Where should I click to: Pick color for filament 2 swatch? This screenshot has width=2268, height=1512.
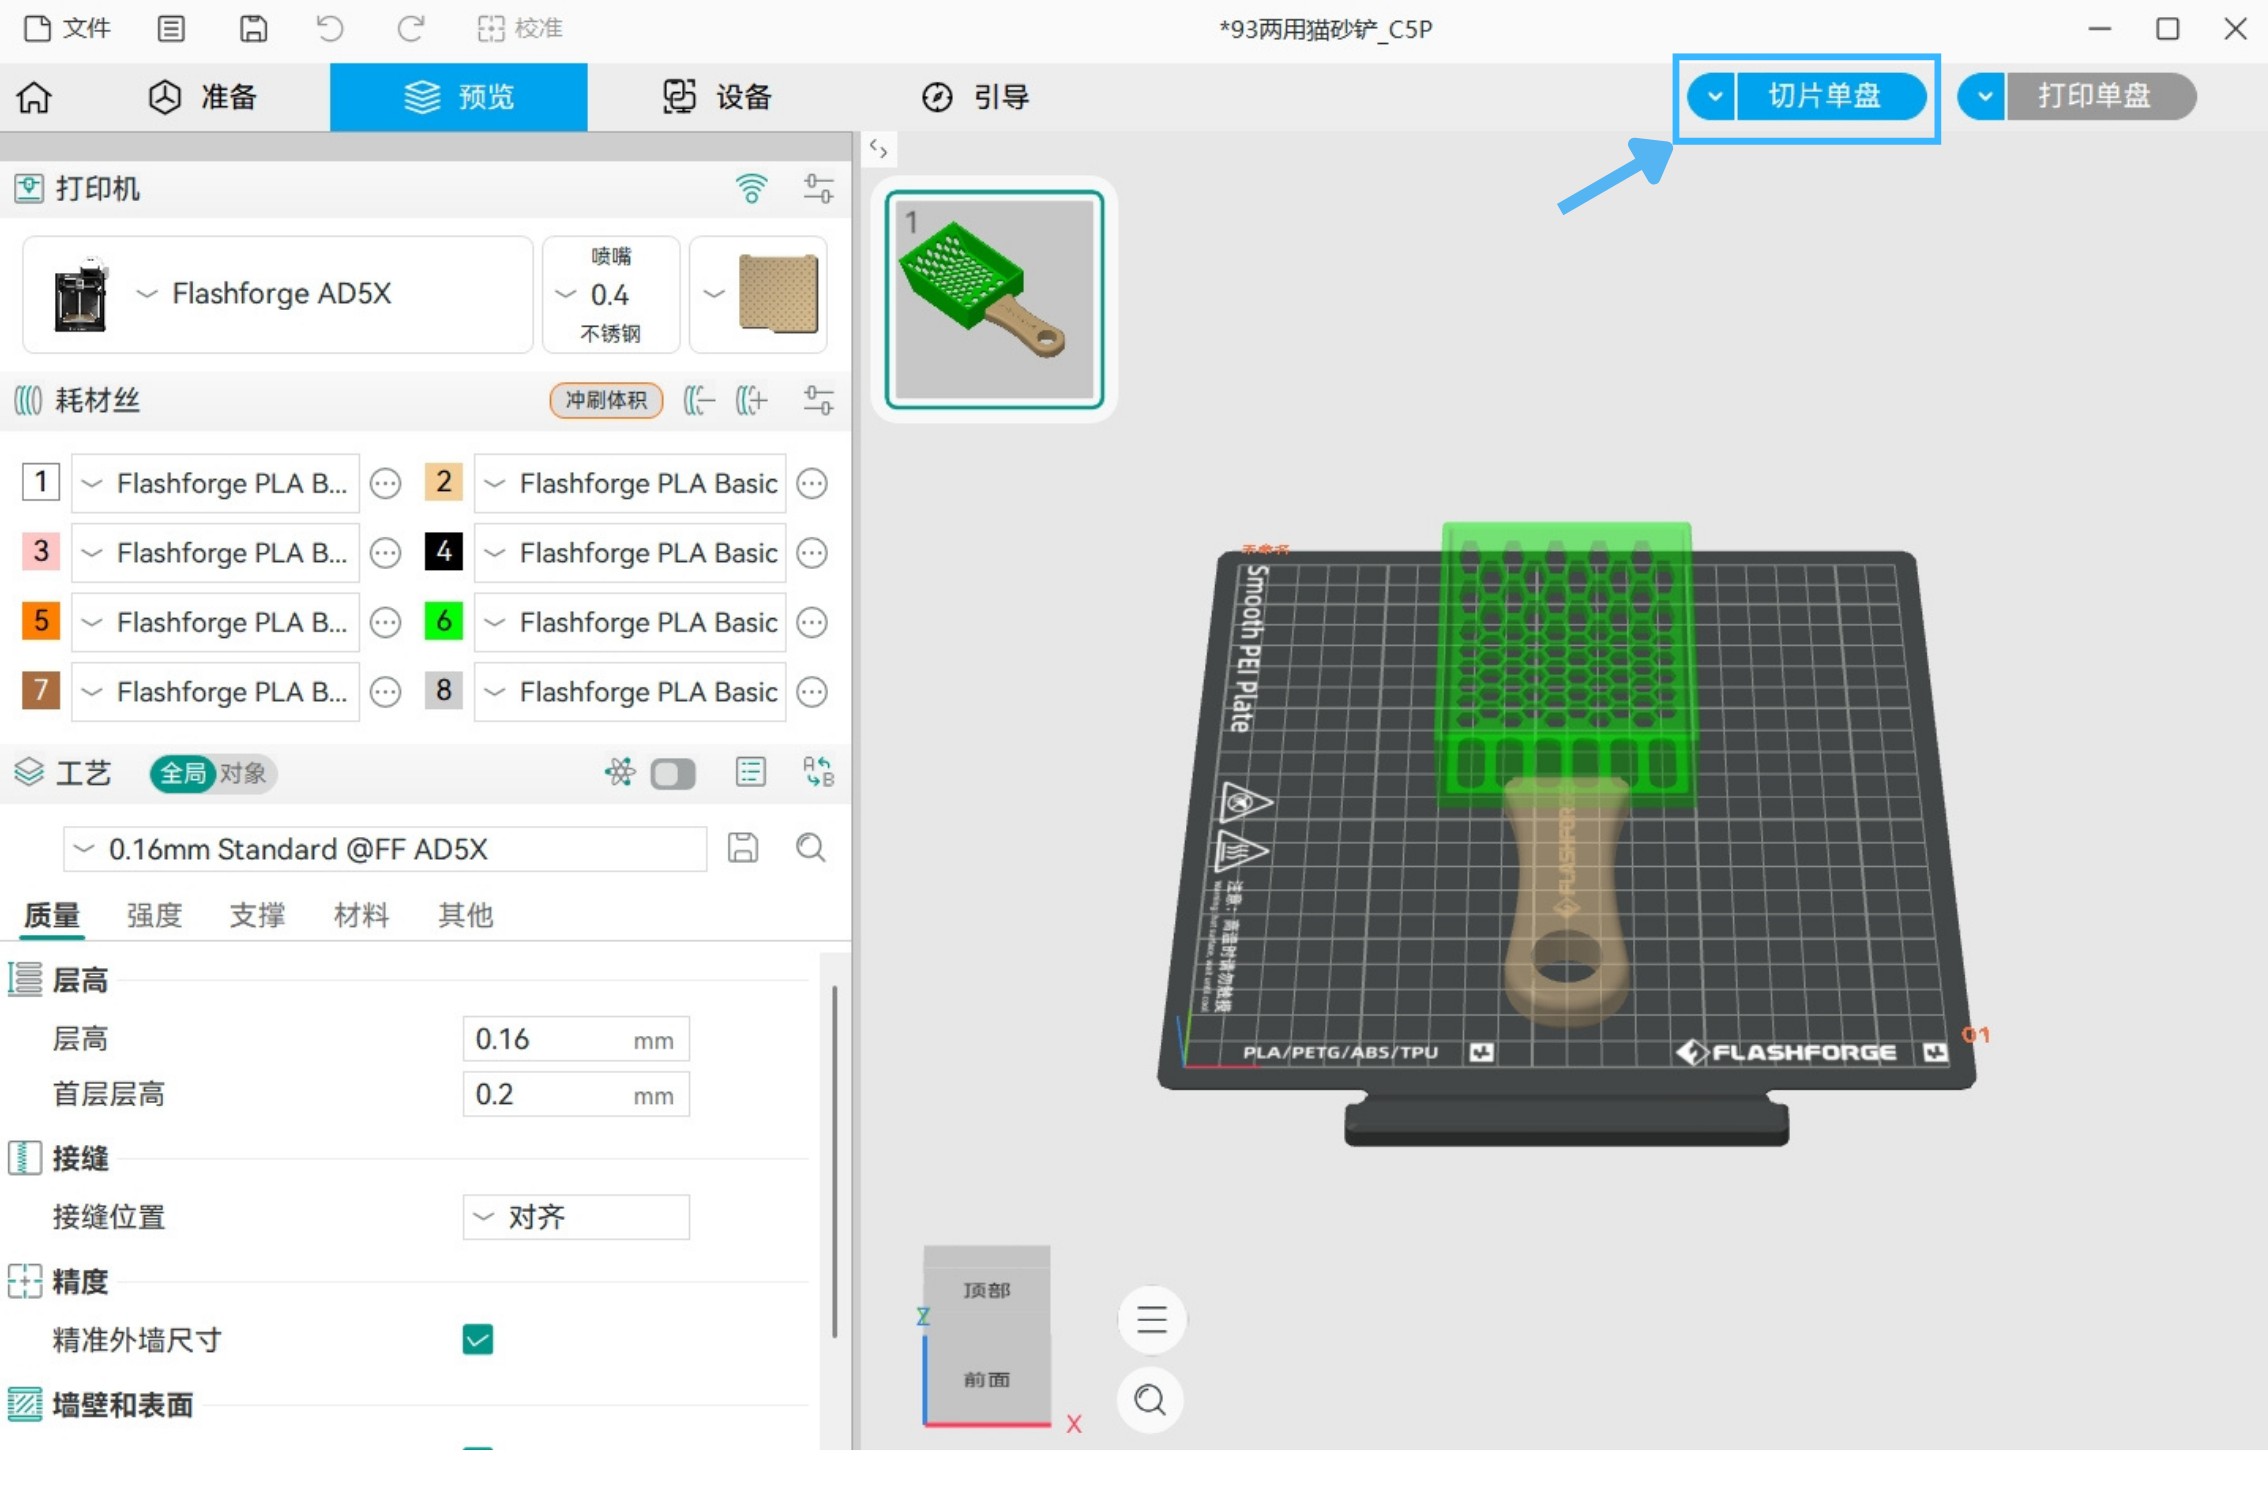pos(443,482)
